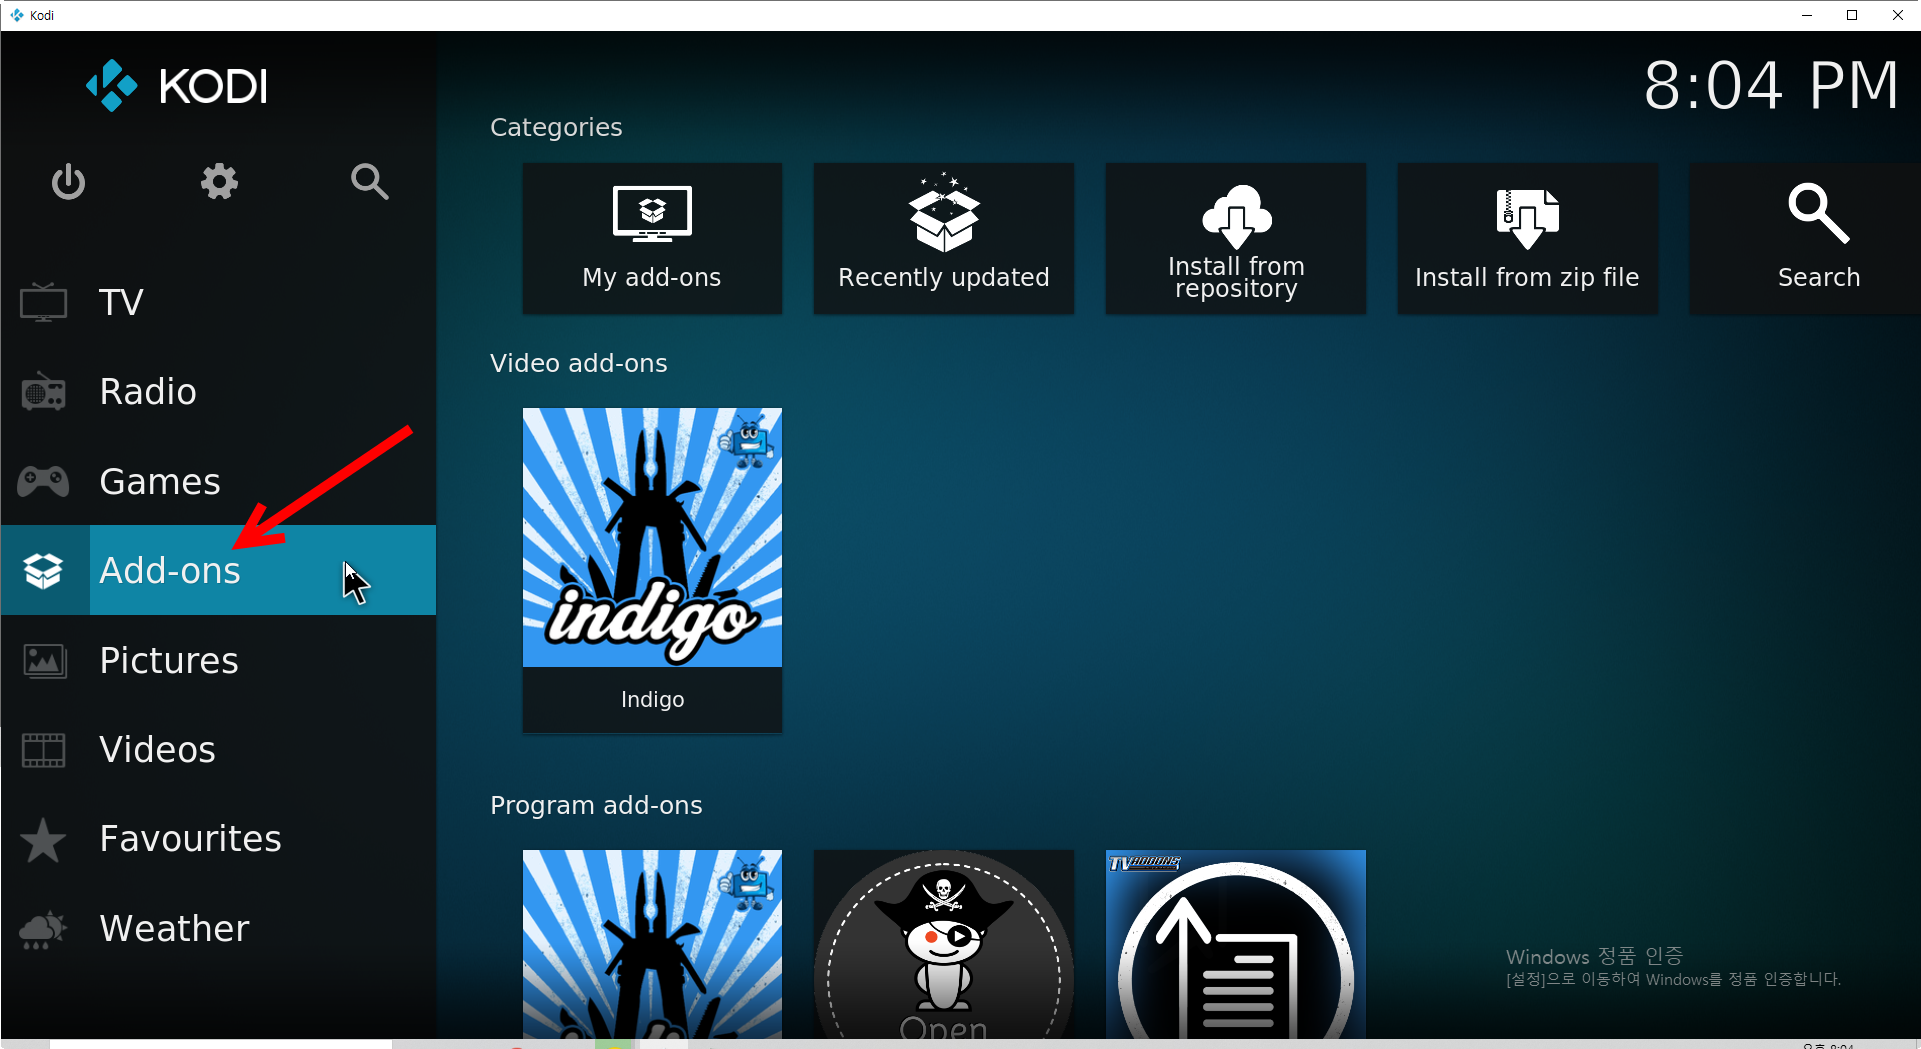Open the TV menu item
The width and height of the screenshot is (1921, 1049).
pos(219,302)
